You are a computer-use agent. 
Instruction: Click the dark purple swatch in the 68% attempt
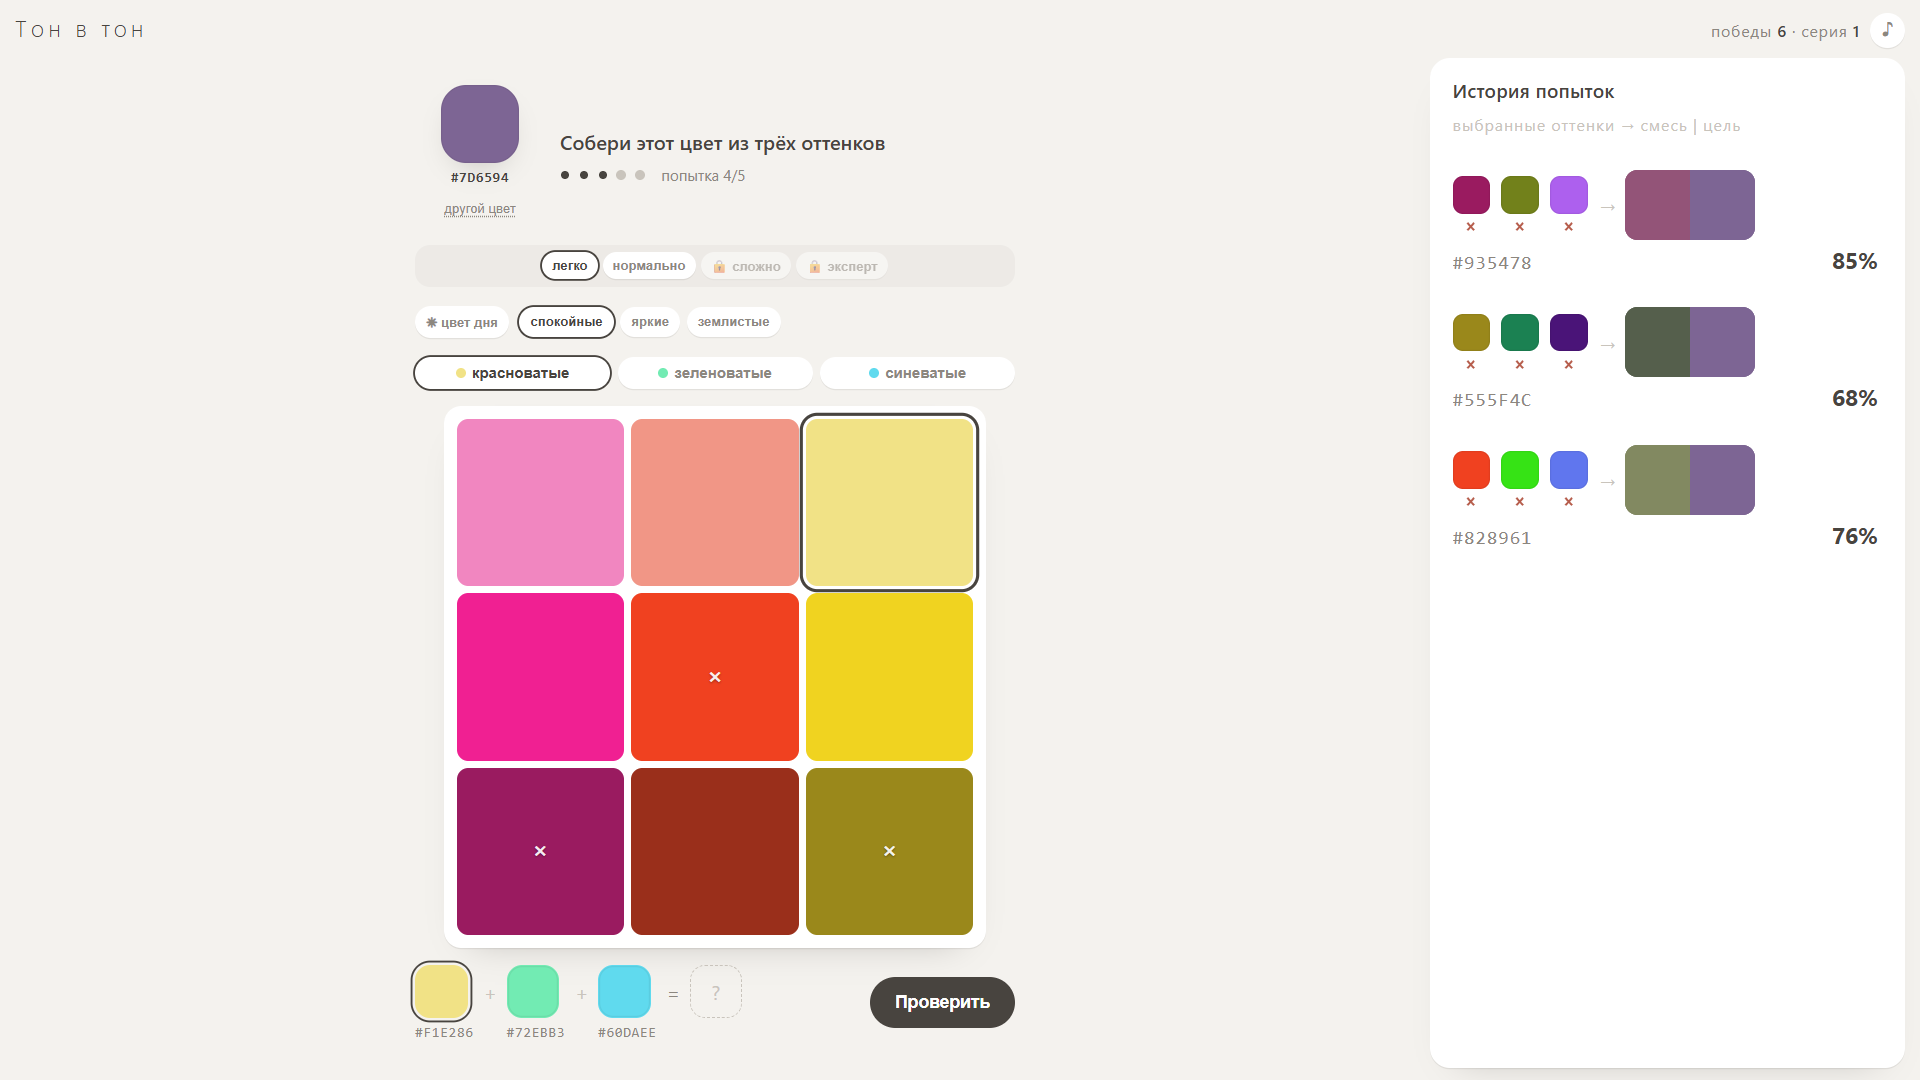pos(1569,332)
